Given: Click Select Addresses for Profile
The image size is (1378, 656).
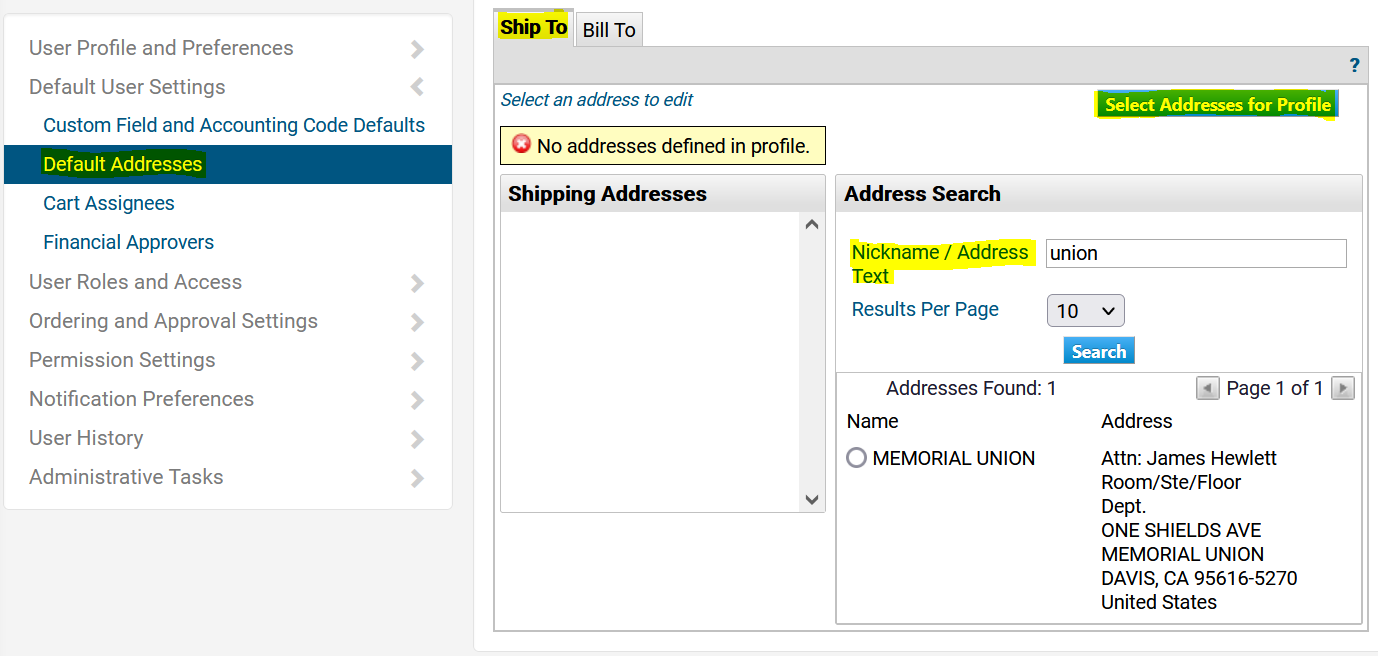Looking at the screenshot, I should point(1218,105).
